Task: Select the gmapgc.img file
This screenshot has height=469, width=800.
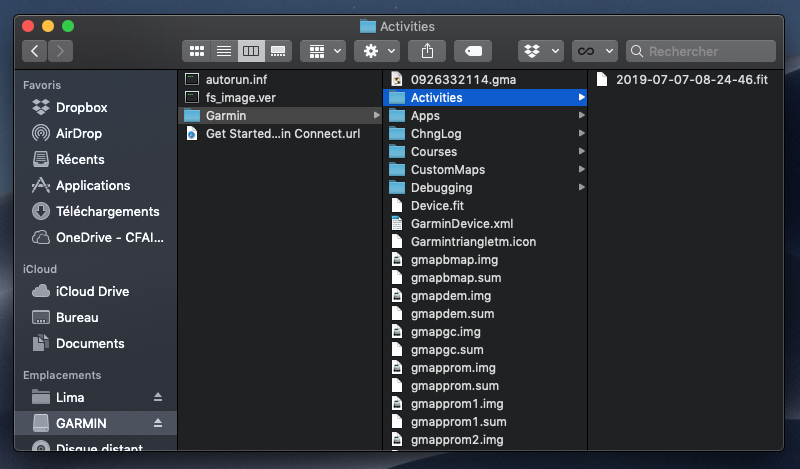Action: point(485,332)
